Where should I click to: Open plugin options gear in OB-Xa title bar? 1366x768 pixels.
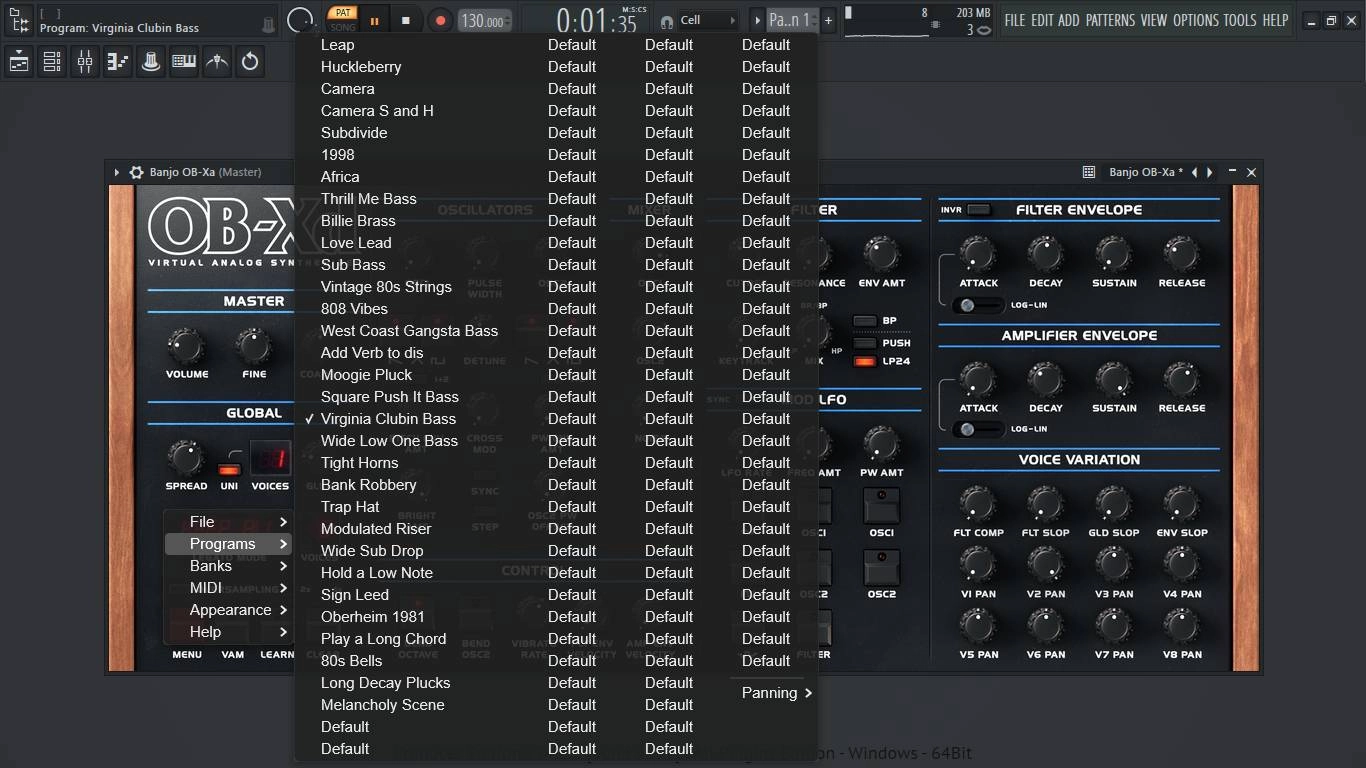[137, 172]
